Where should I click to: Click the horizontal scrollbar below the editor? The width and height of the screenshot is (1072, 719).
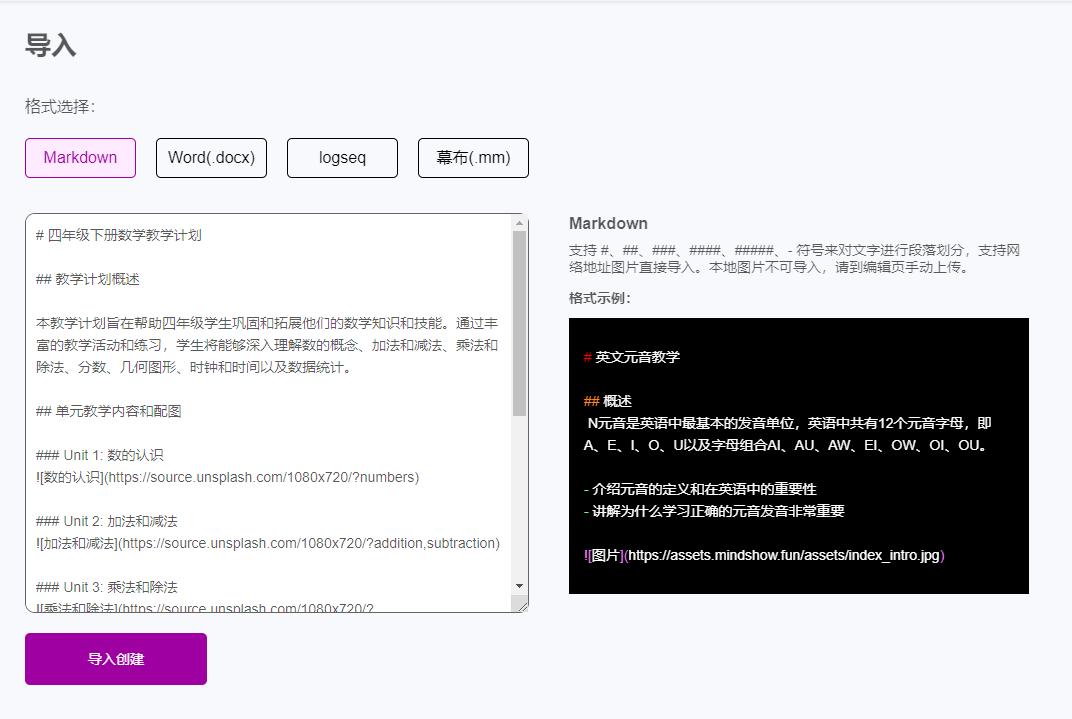270,607
